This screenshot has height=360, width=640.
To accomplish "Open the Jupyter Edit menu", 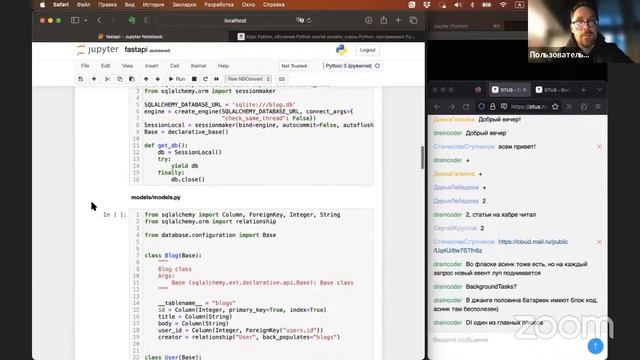I will tap(105, 66).
